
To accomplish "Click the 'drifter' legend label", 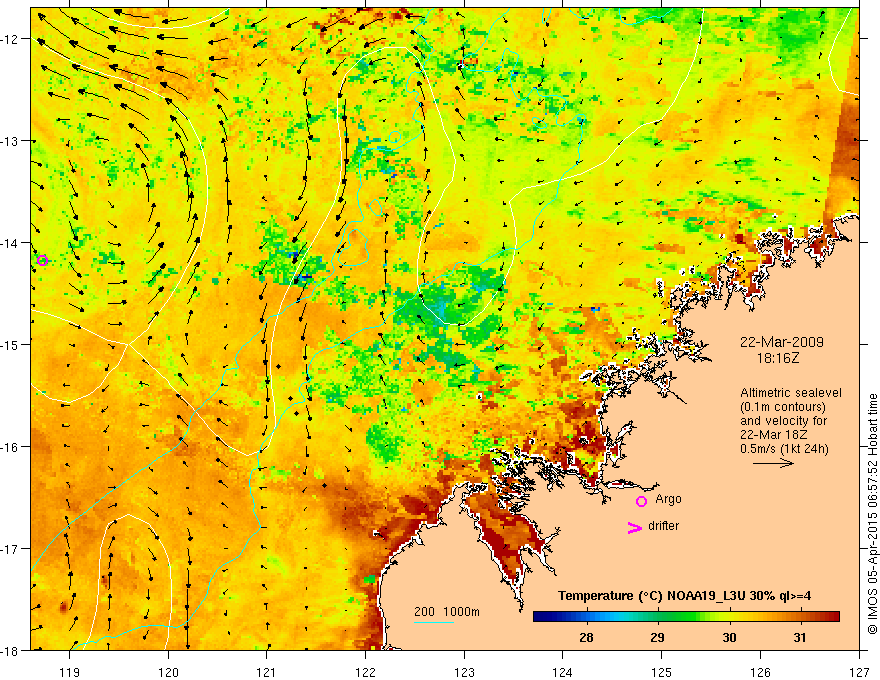I will point(663,526).
